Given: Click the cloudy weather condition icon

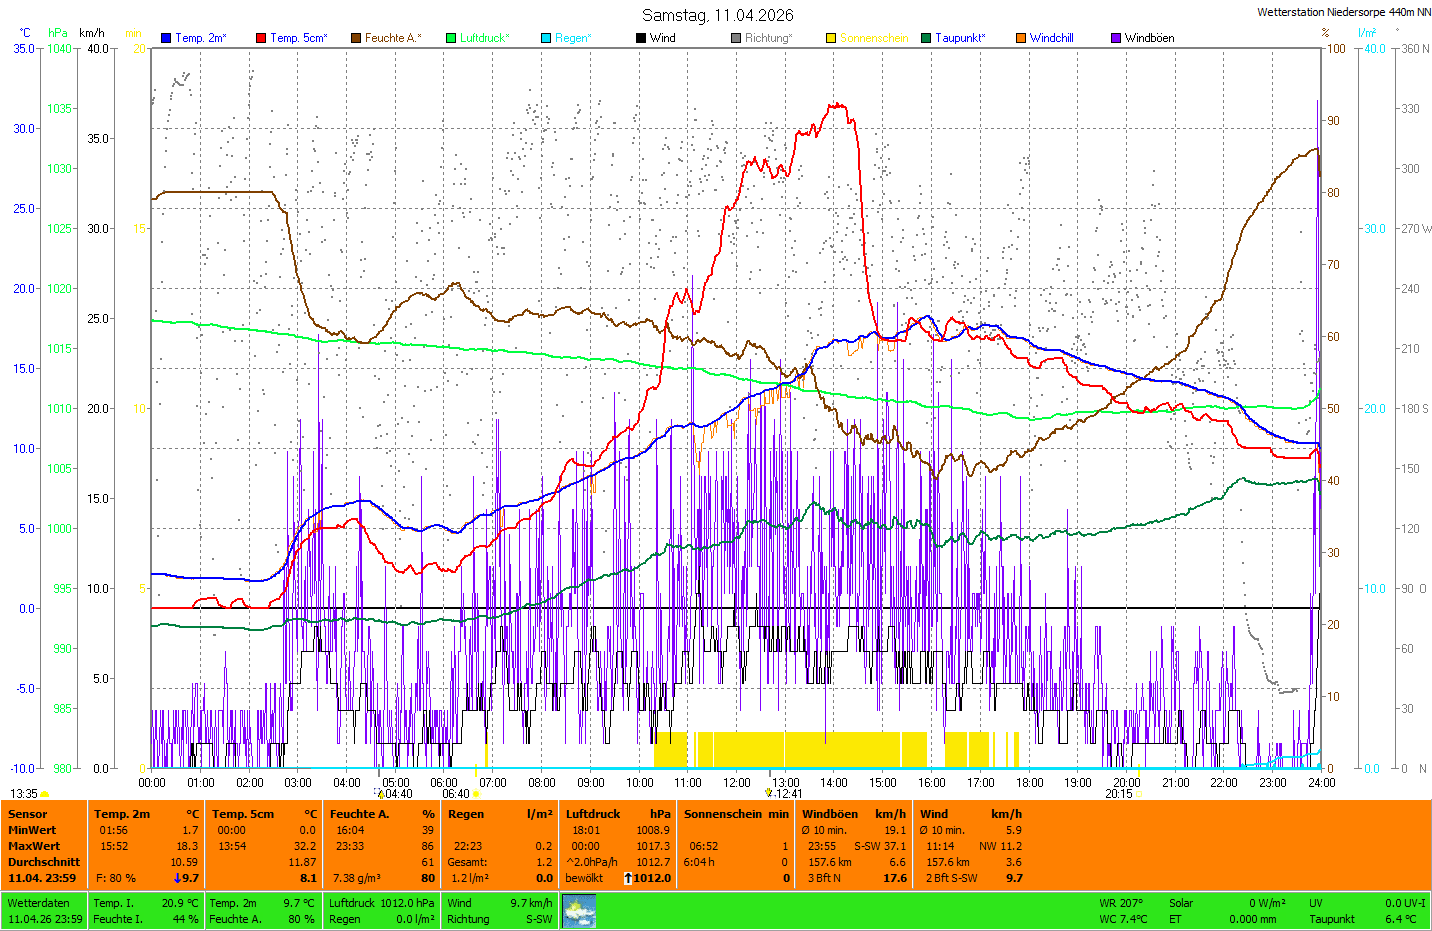Looking at the screenshot, I should point(579,911).
